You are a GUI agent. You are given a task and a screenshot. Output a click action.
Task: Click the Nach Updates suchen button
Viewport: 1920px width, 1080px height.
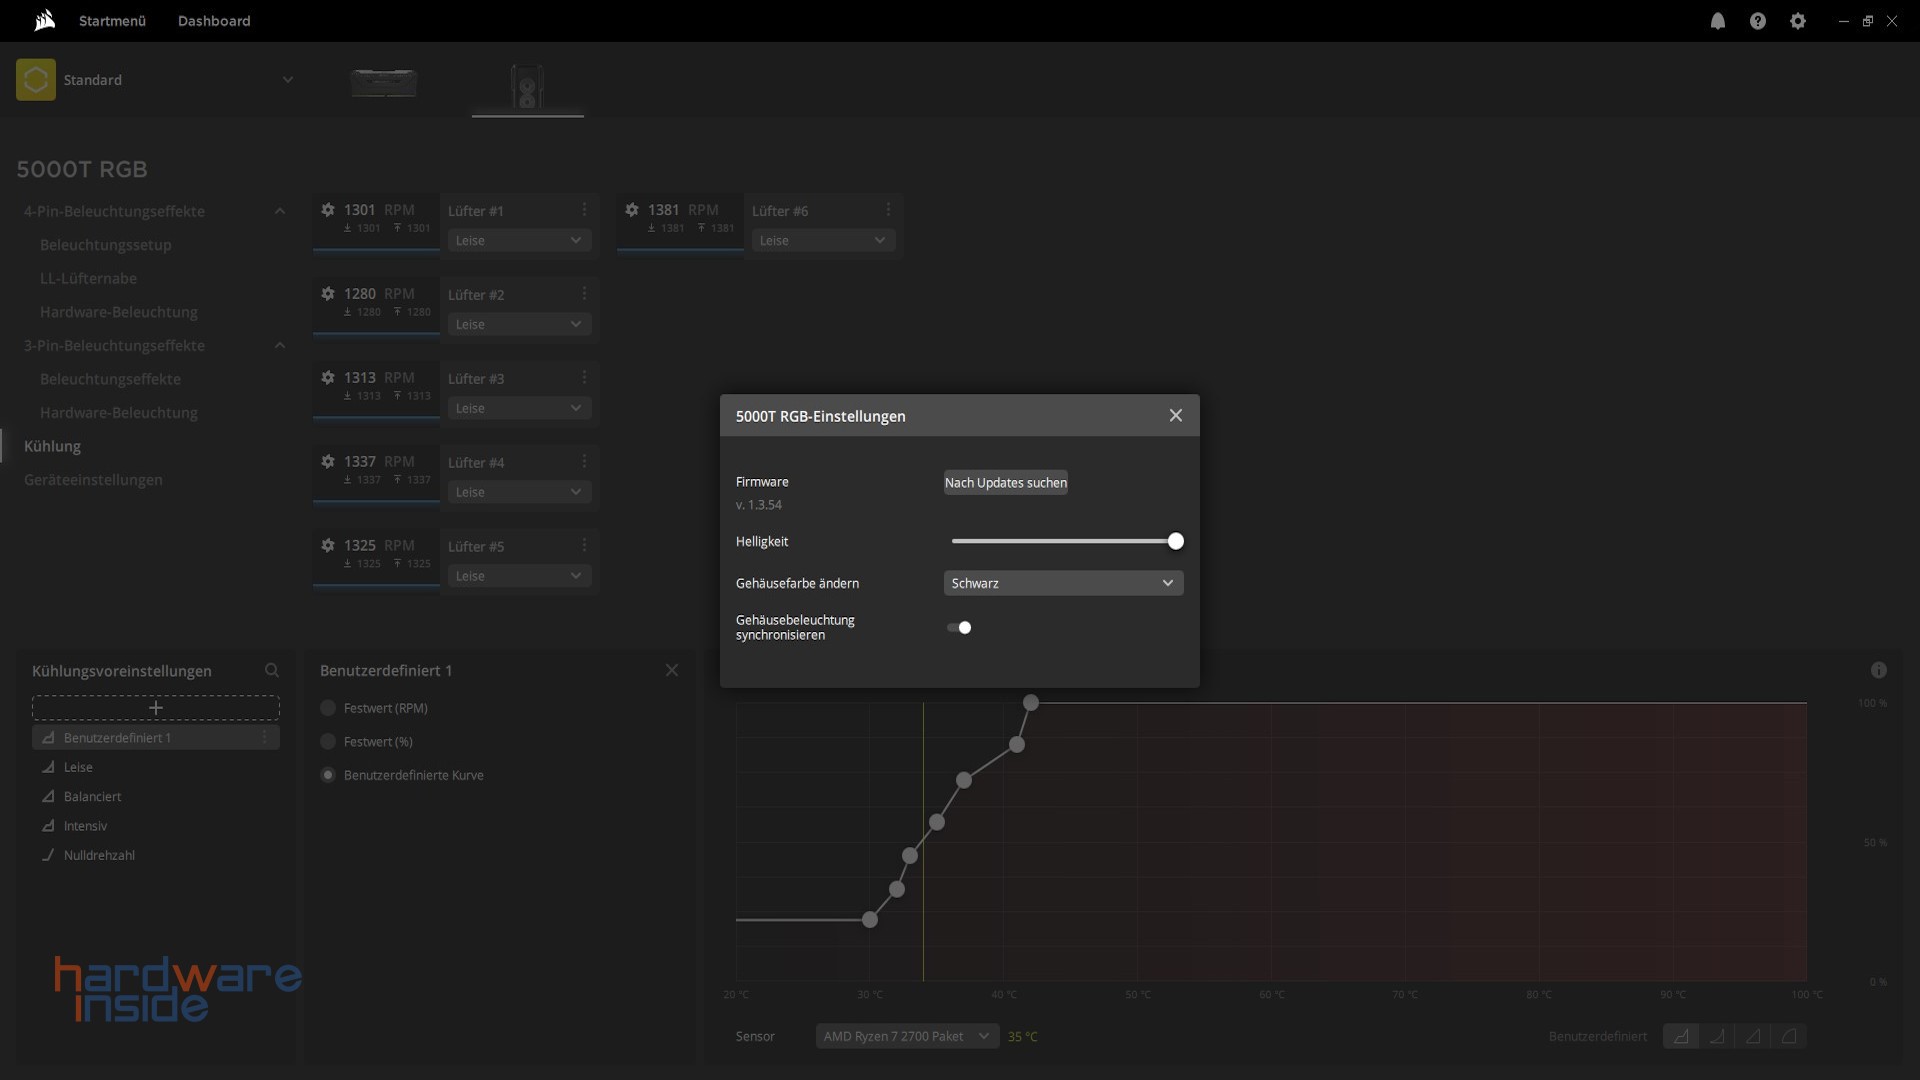click(1005, 483)
